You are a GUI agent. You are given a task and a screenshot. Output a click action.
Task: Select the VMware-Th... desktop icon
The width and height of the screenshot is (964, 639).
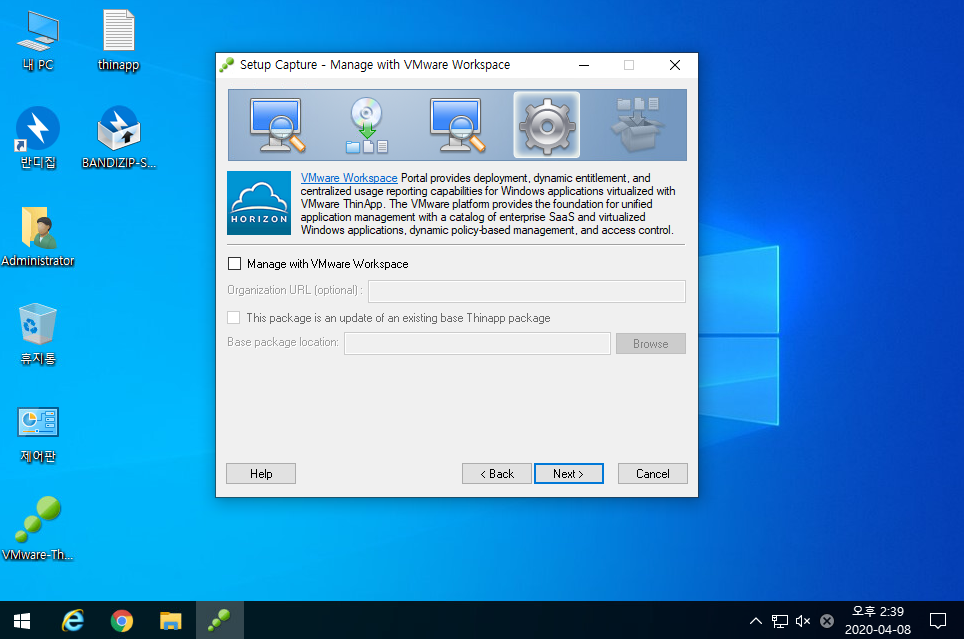[38, 529]
